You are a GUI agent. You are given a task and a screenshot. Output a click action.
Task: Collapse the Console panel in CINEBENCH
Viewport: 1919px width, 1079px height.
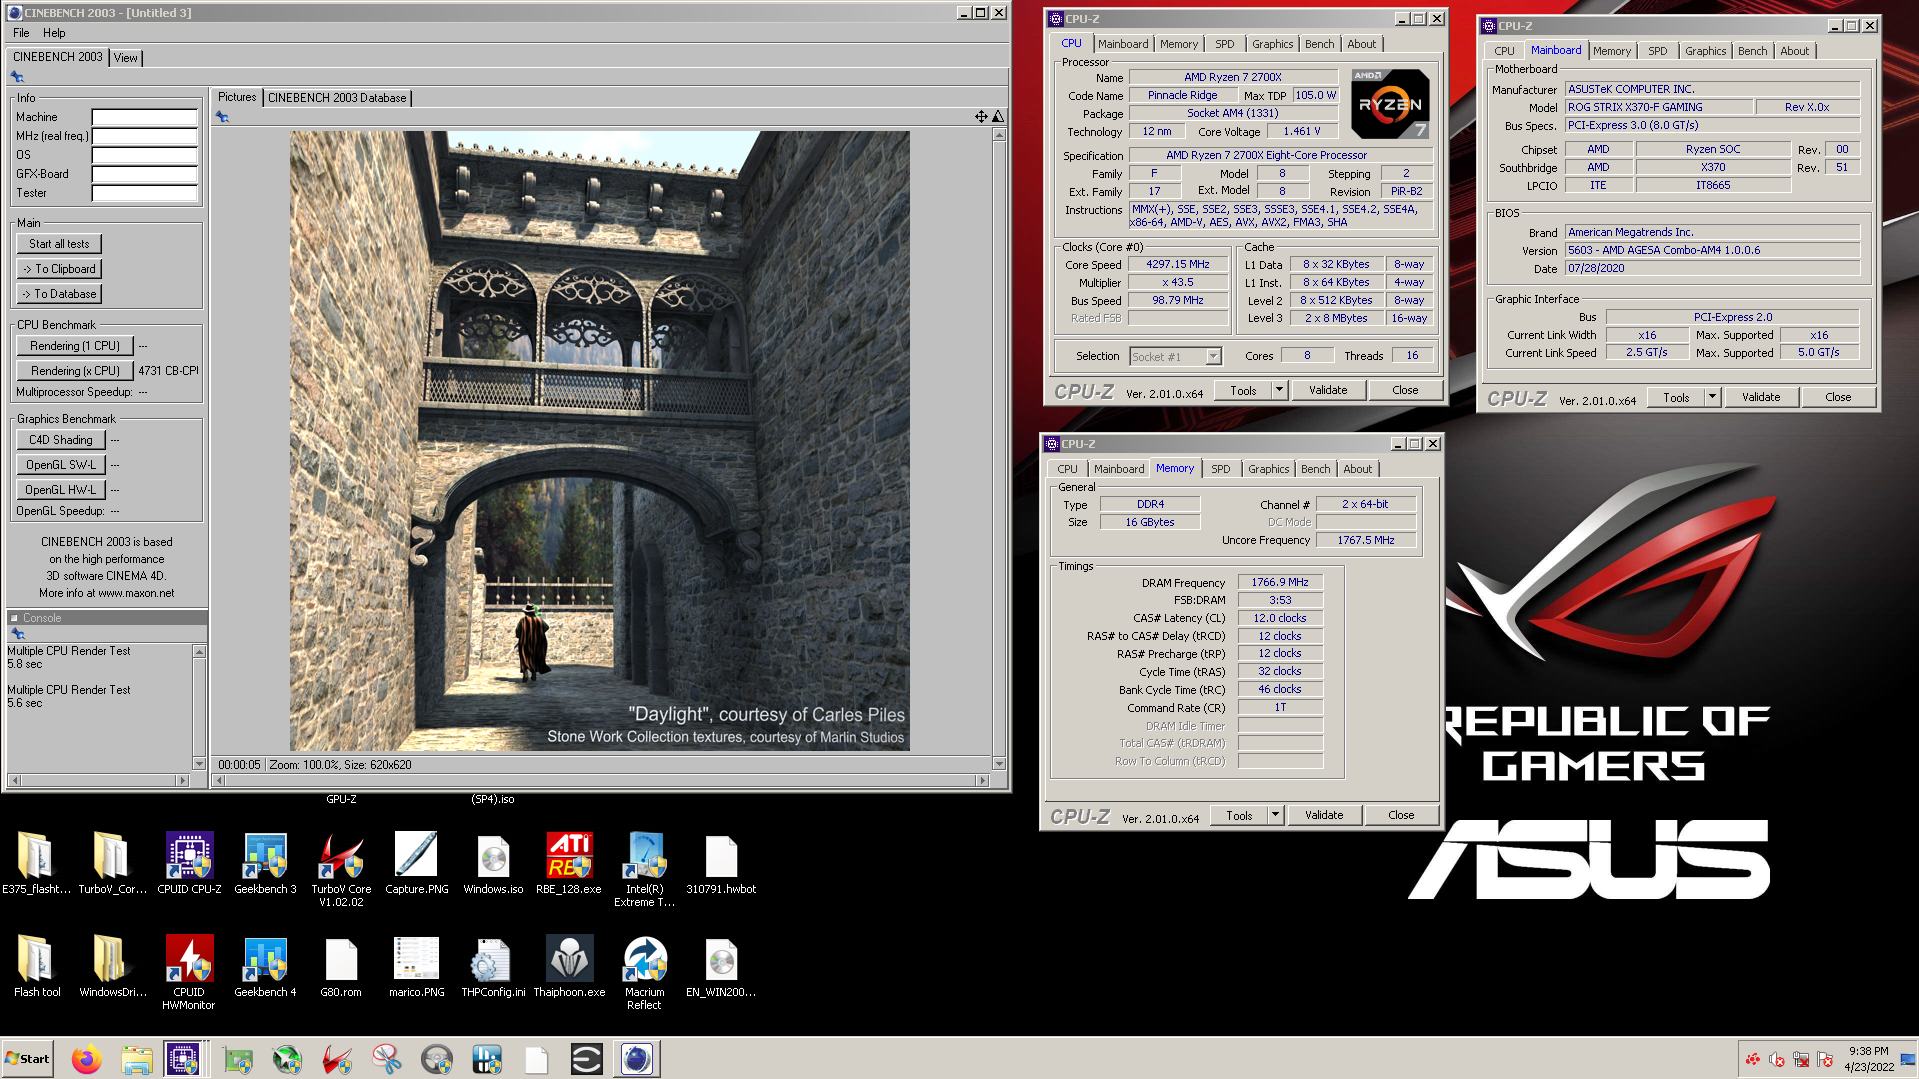click(14, 618)
